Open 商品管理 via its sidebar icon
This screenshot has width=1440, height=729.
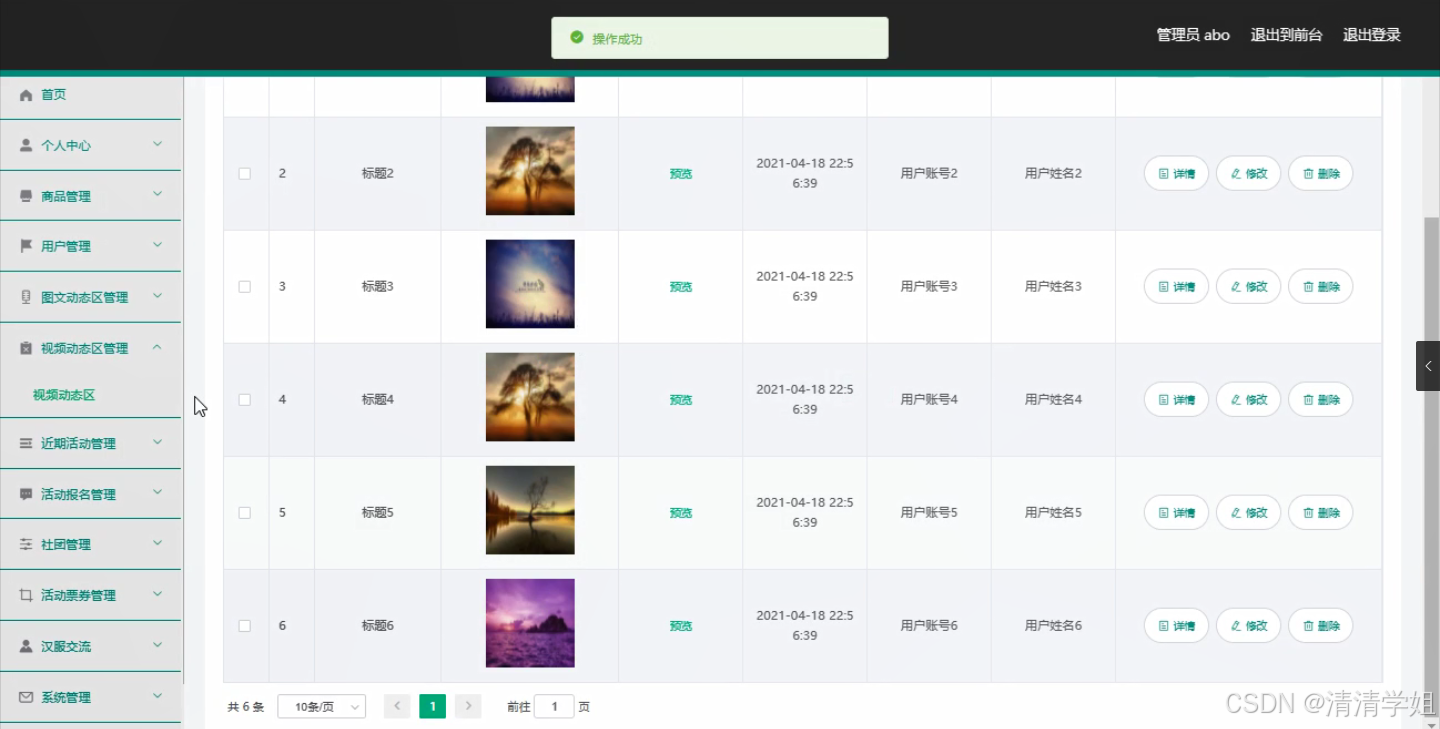pyautogui.click(x=27, y=195)
